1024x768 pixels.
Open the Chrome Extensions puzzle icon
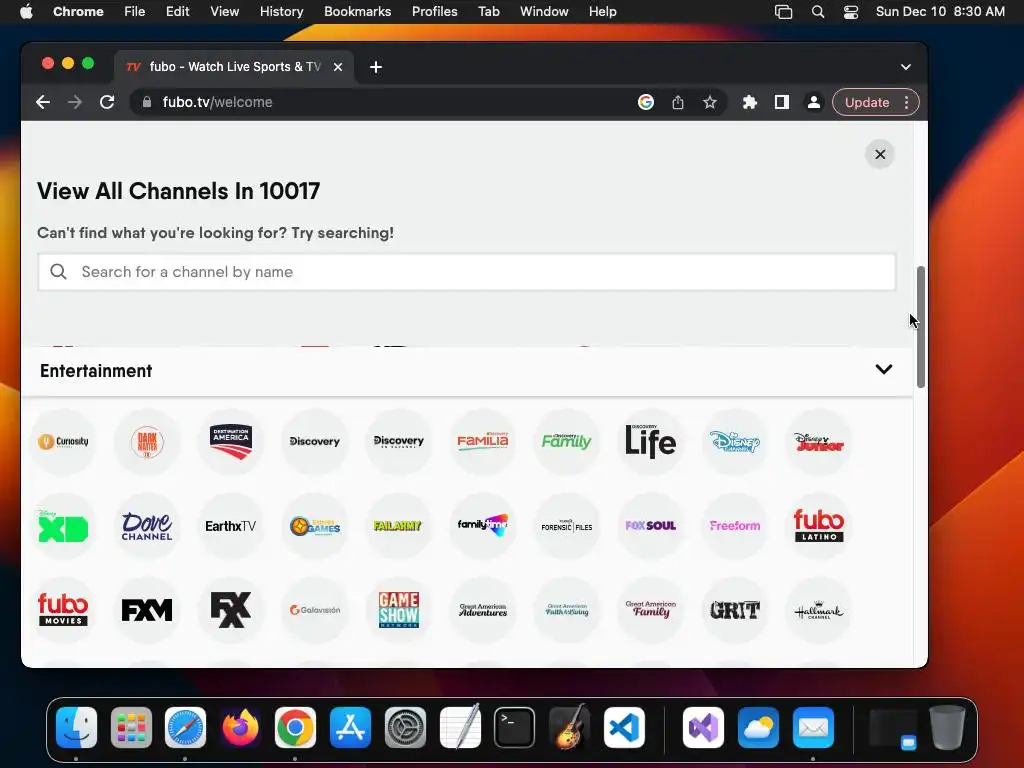click(x=750, y=103)
